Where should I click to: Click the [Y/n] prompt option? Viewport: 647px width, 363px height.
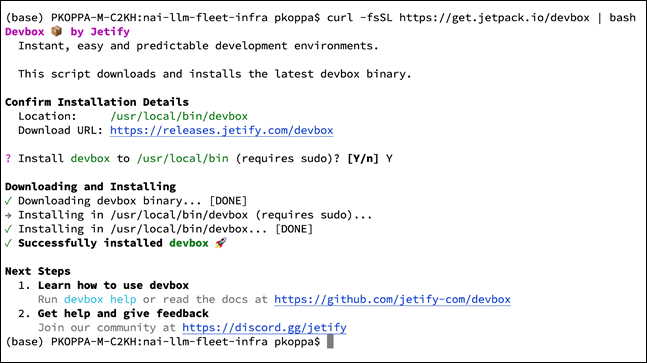tap(363, 158)
